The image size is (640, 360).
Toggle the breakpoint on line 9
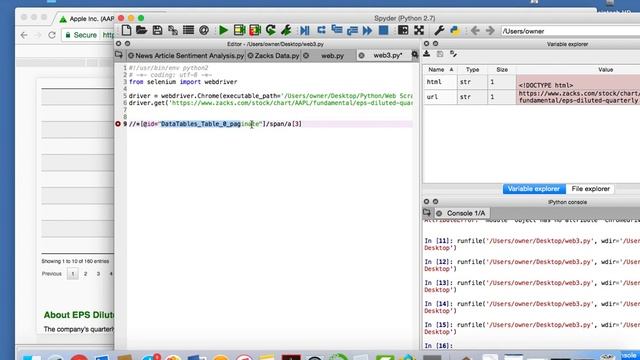(118, 124)
